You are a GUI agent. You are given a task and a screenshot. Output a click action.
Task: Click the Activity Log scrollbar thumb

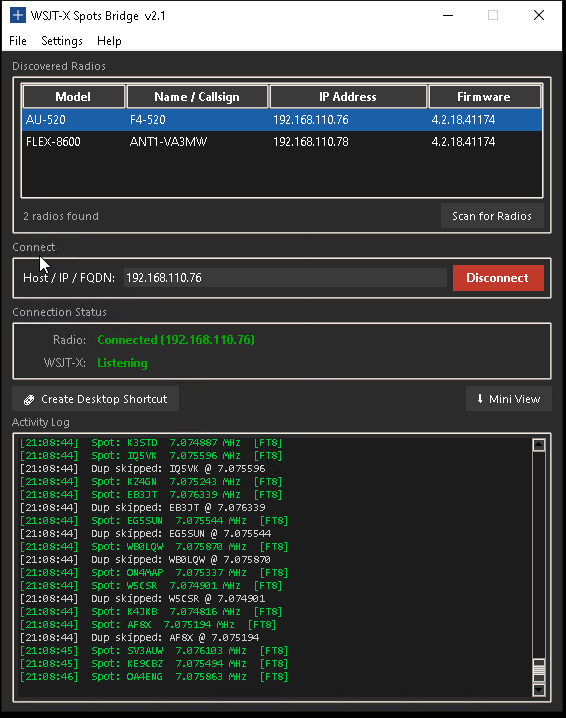click(539, 670)
